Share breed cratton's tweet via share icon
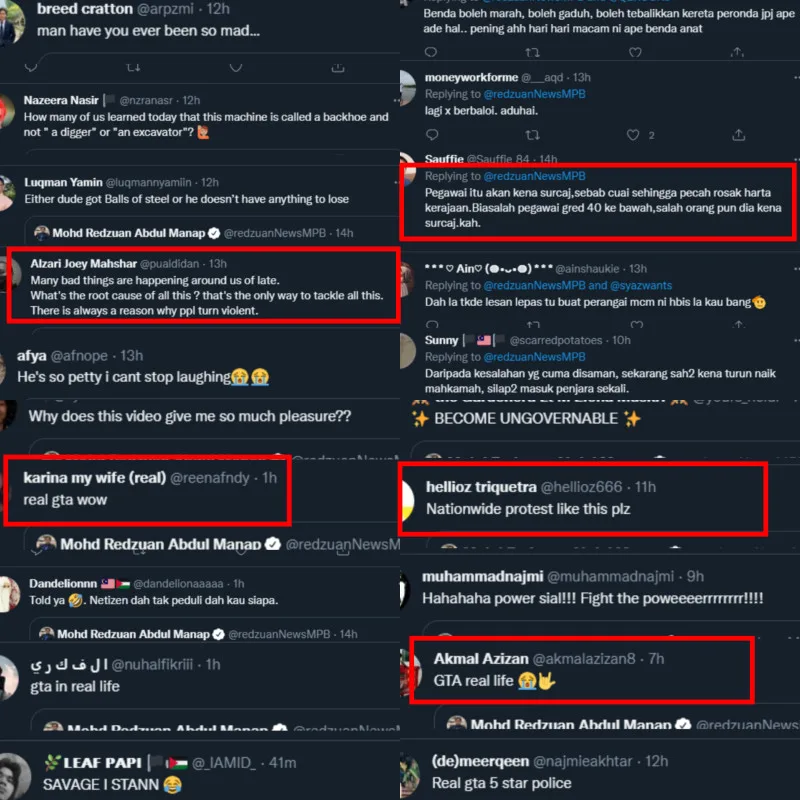Screen dimensions: 800x800 click(x=338, y=67)
